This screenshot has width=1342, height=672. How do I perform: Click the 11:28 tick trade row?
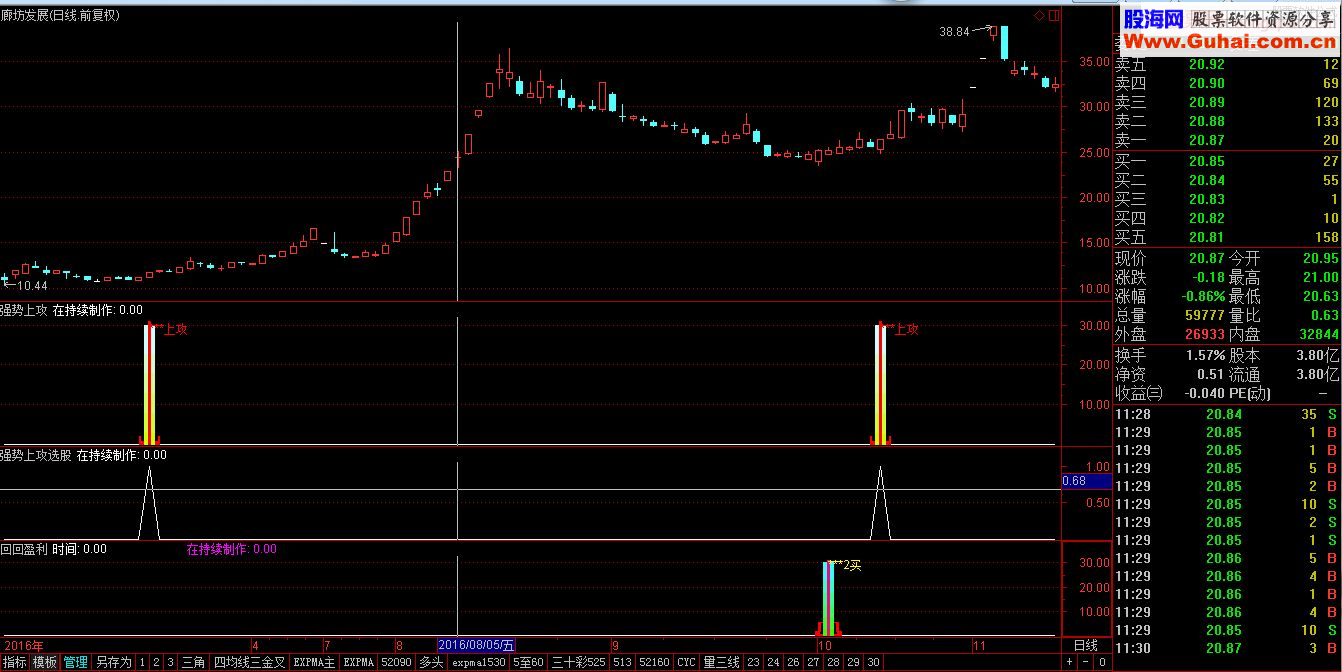point(1228,414)
